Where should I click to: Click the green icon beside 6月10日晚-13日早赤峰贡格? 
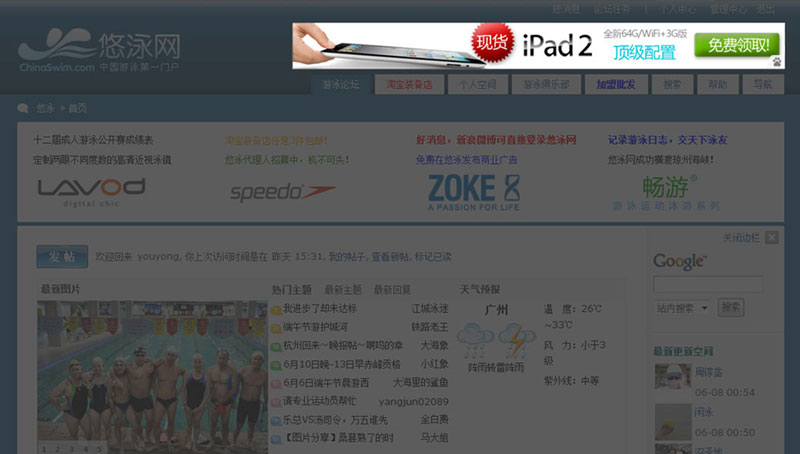pyautogui.click(x=276, y=365)
